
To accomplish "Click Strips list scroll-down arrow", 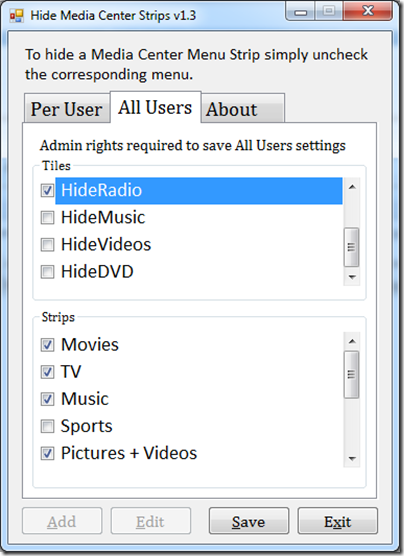I will [352, 459].
